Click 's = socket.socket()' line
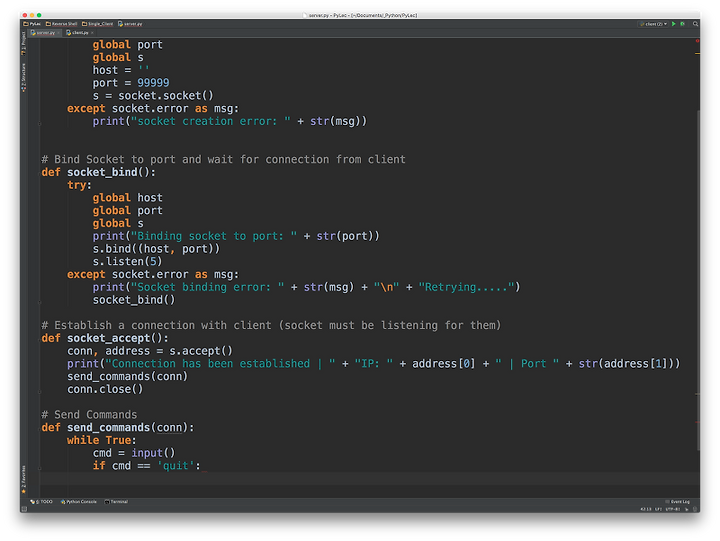Screen dimensions: 720x541 [x=153, y=96]
